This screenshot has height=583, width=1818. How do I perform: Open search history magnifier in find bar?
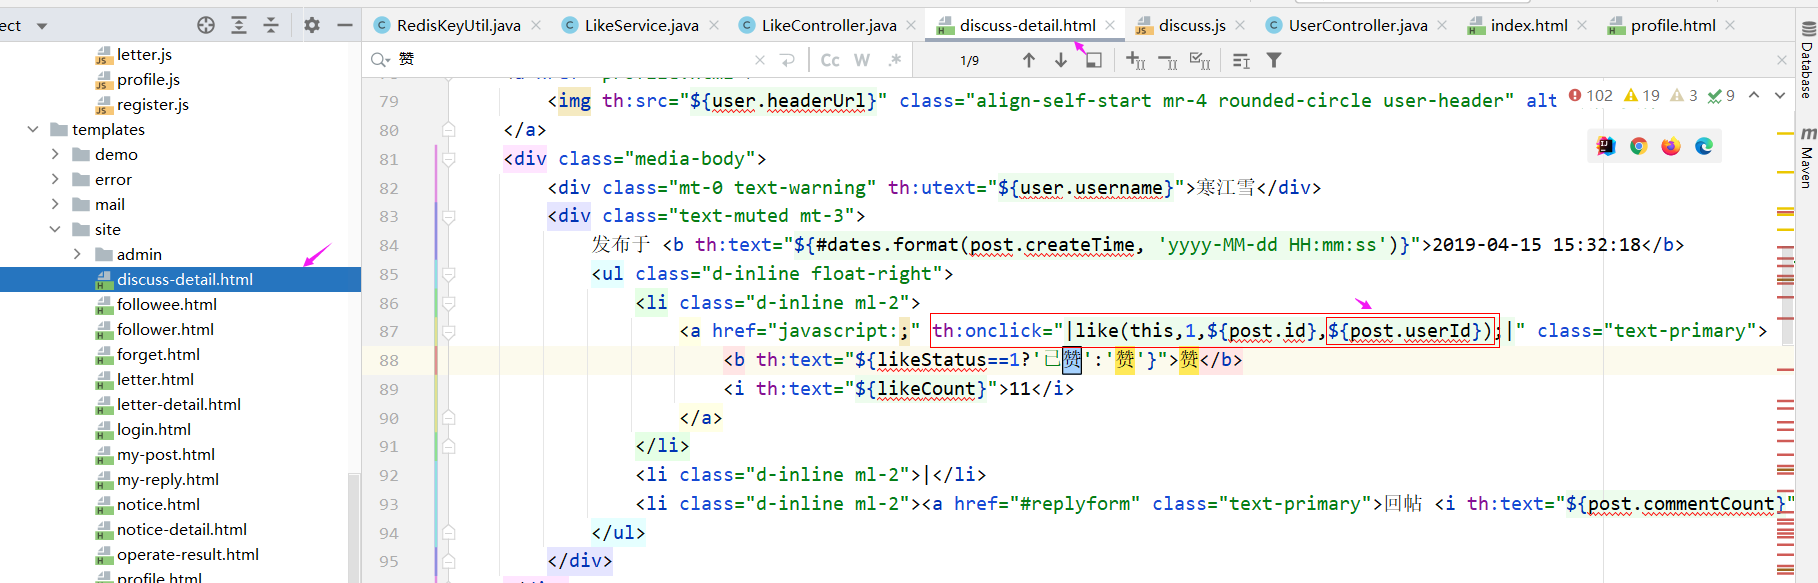[380, 60]
